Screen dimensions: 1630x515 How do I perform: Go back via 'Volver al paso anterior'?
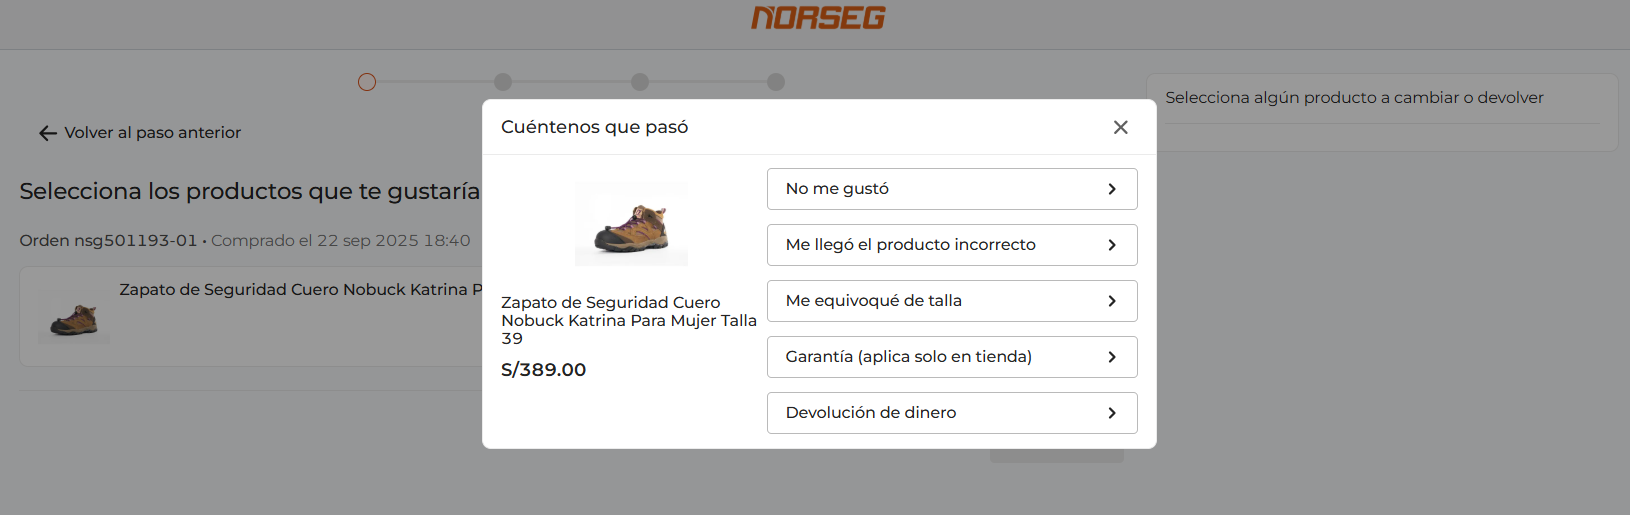coord(152,133)
